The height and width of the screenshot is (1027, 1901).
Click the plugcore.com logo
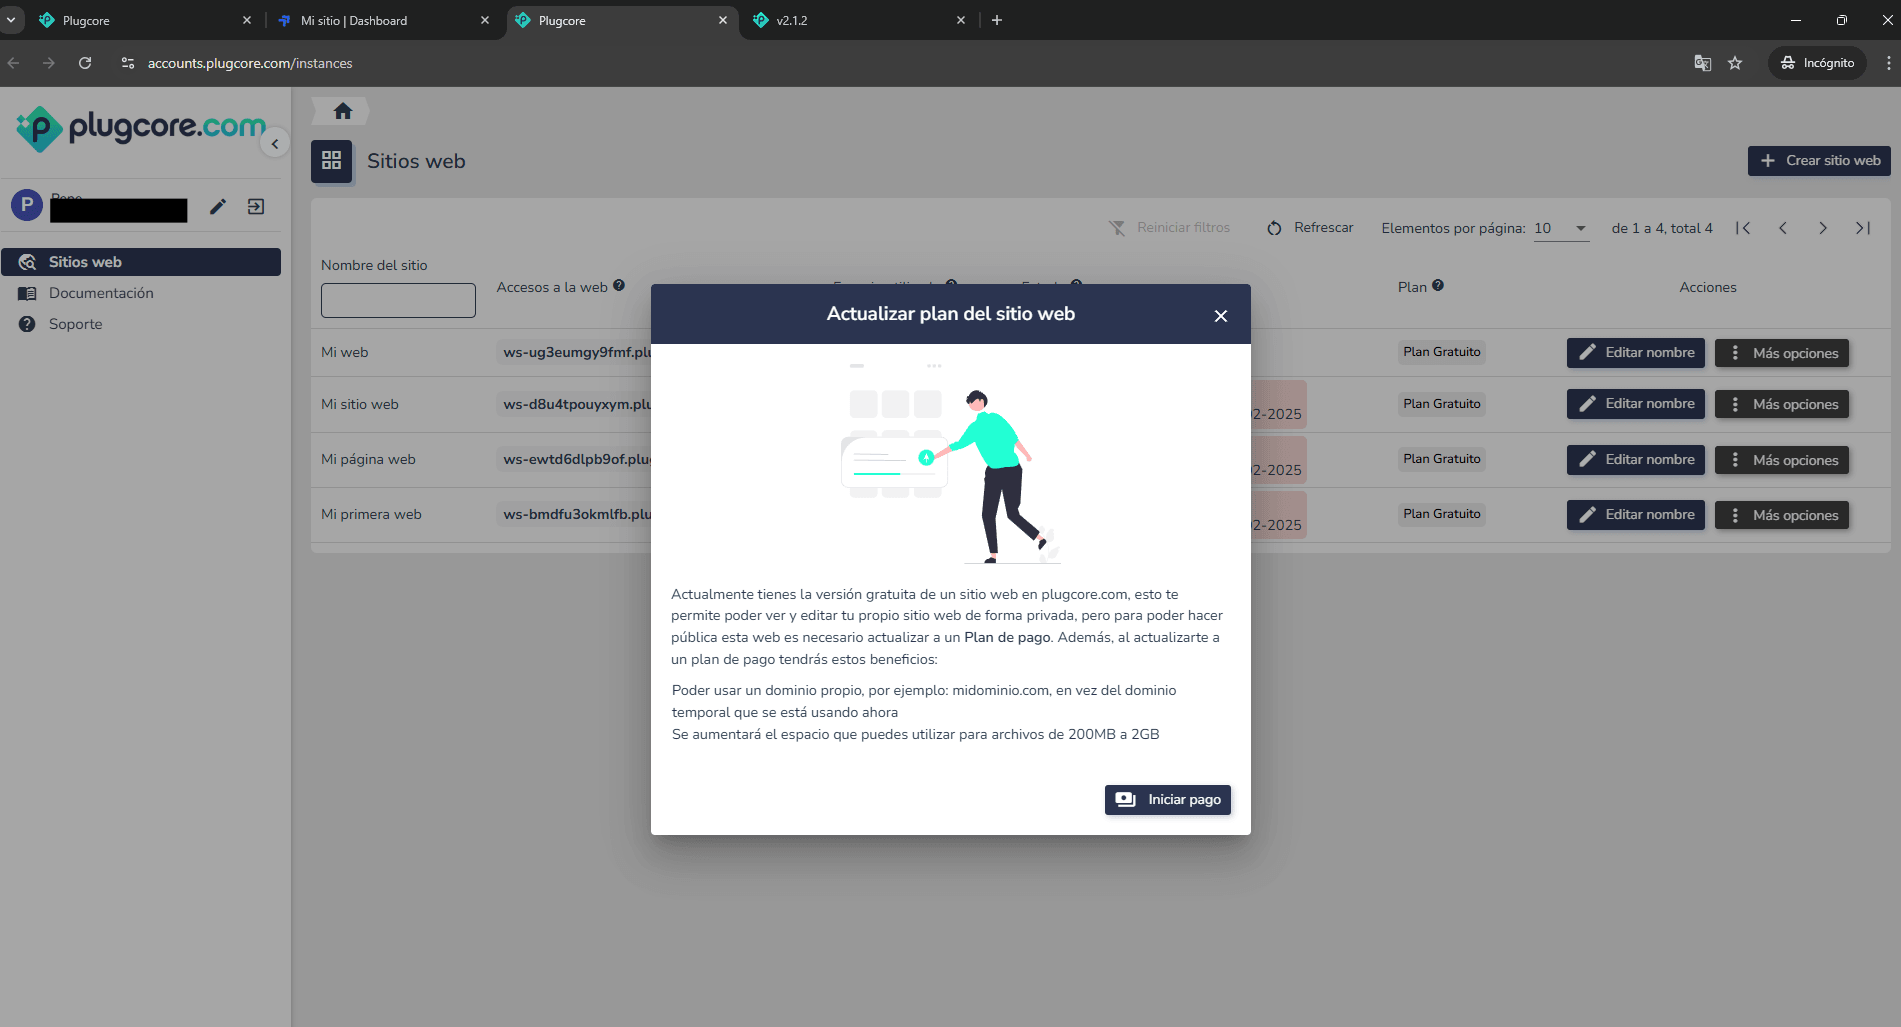pos(141,128)
